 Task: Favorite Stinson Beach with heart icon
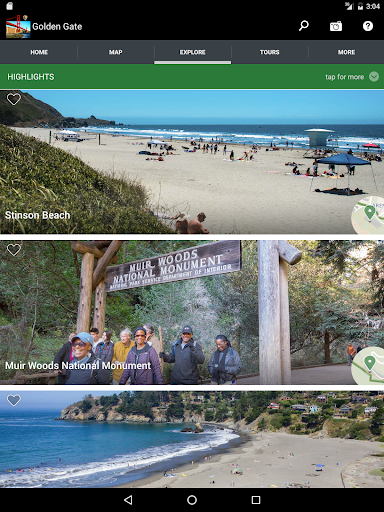(x=14, y=99)
